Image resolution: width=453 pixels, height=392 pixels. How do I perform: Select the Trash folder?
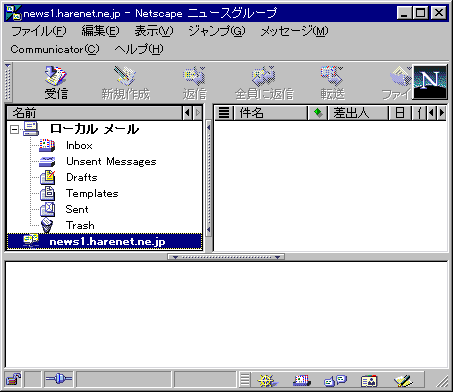[x=80, y=225]
